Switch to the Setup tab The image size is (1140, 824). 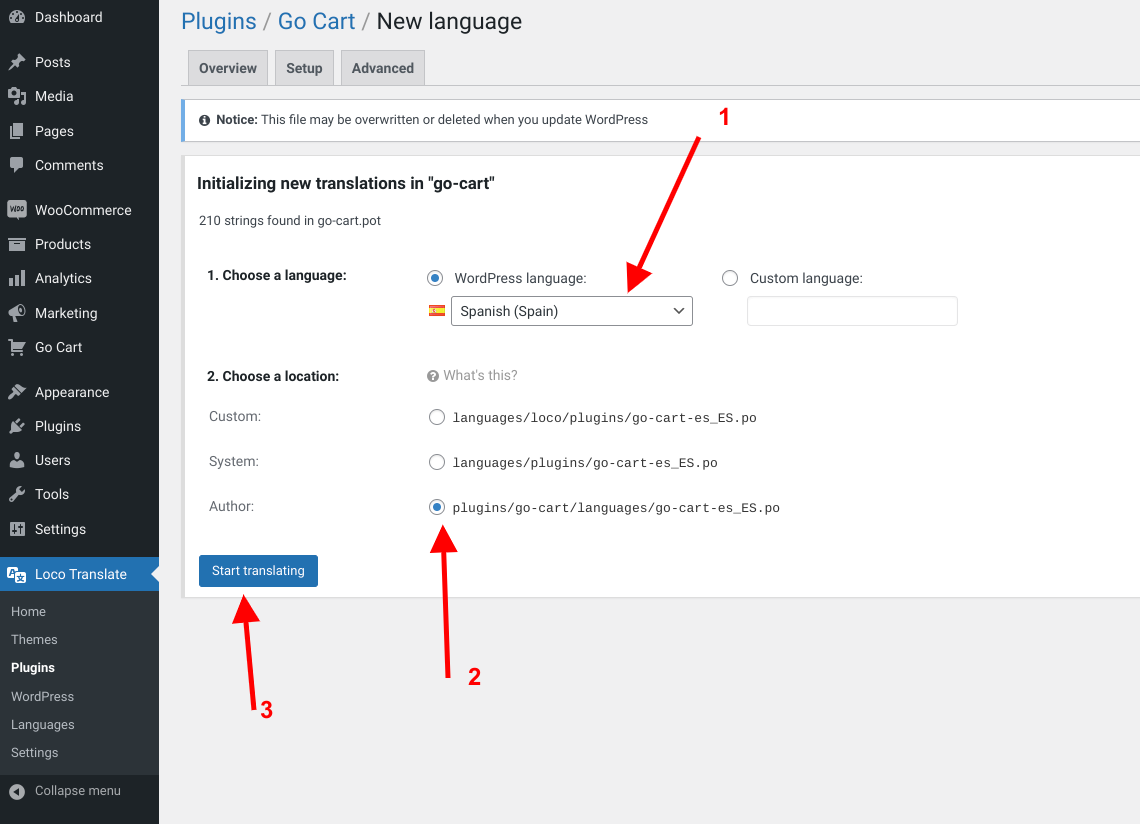pyautogui.click(x=304, y=68)
